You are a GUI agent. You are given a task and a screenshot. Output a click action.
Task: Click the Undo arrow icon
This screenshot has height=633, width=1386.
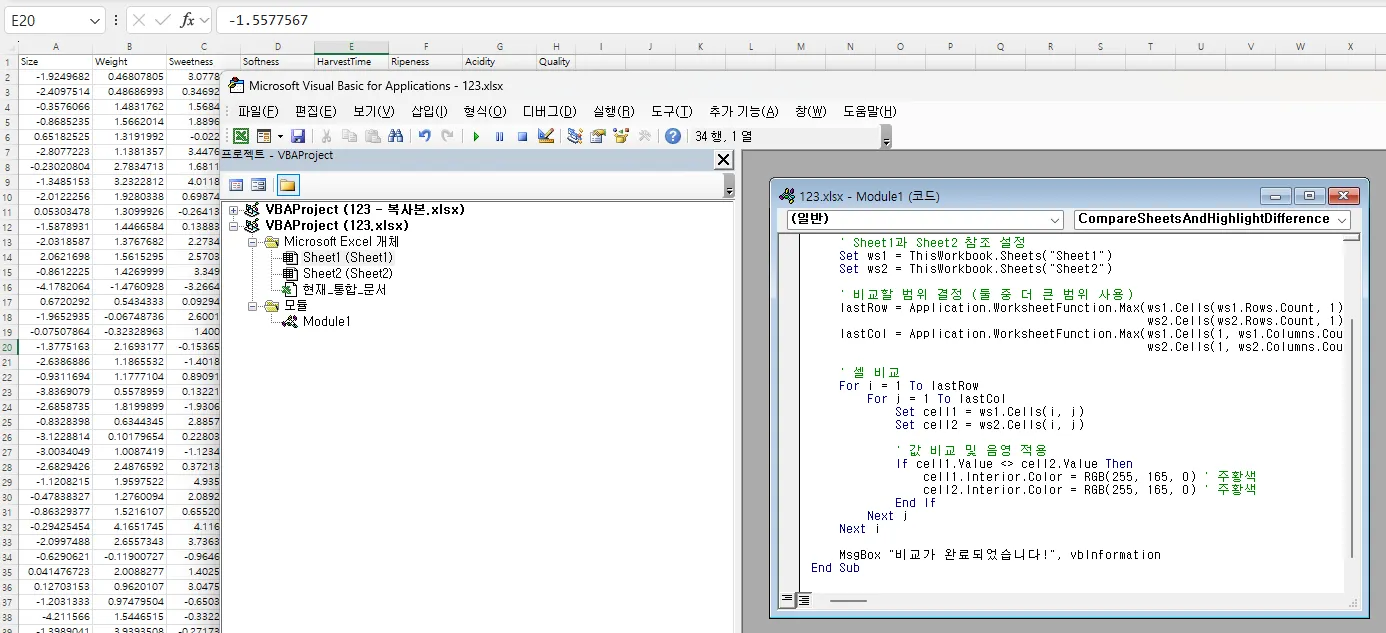click(424, 136)
